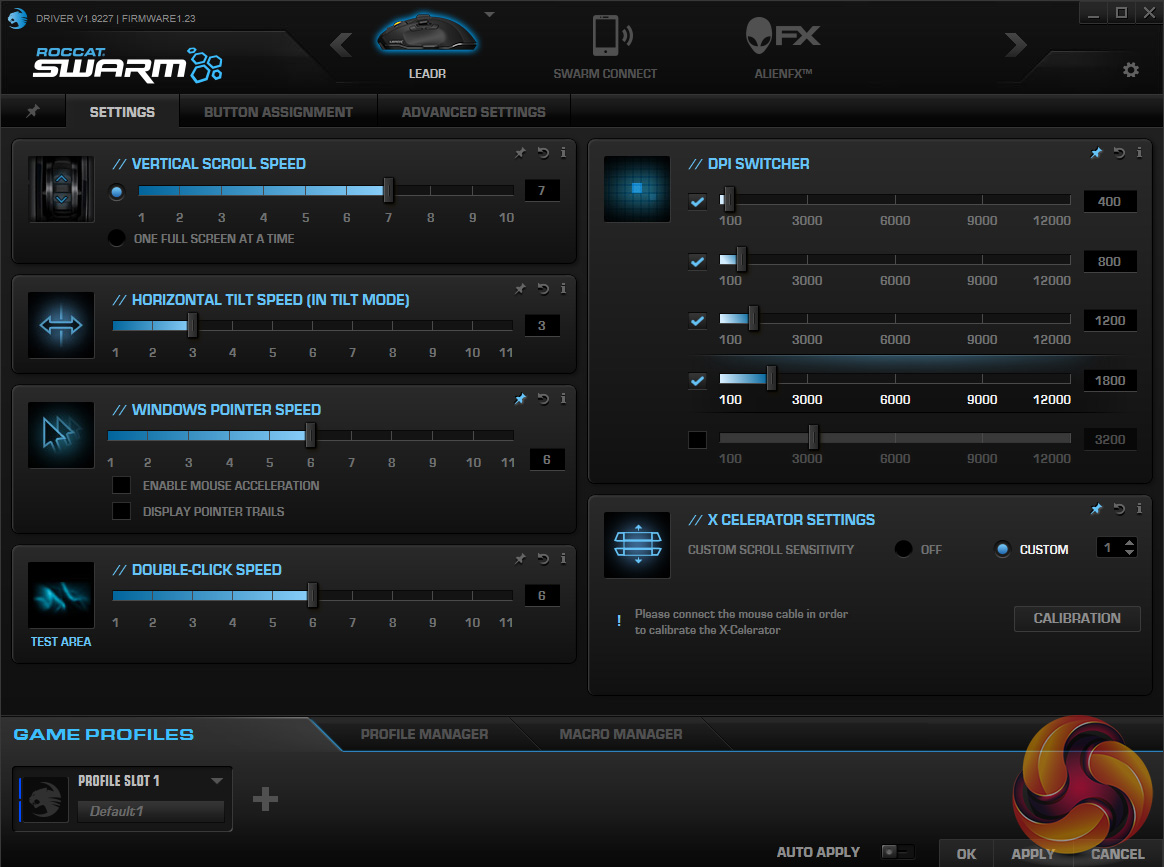
Task: Uncheck the 400 DPI level
Action: coord(697,201)
